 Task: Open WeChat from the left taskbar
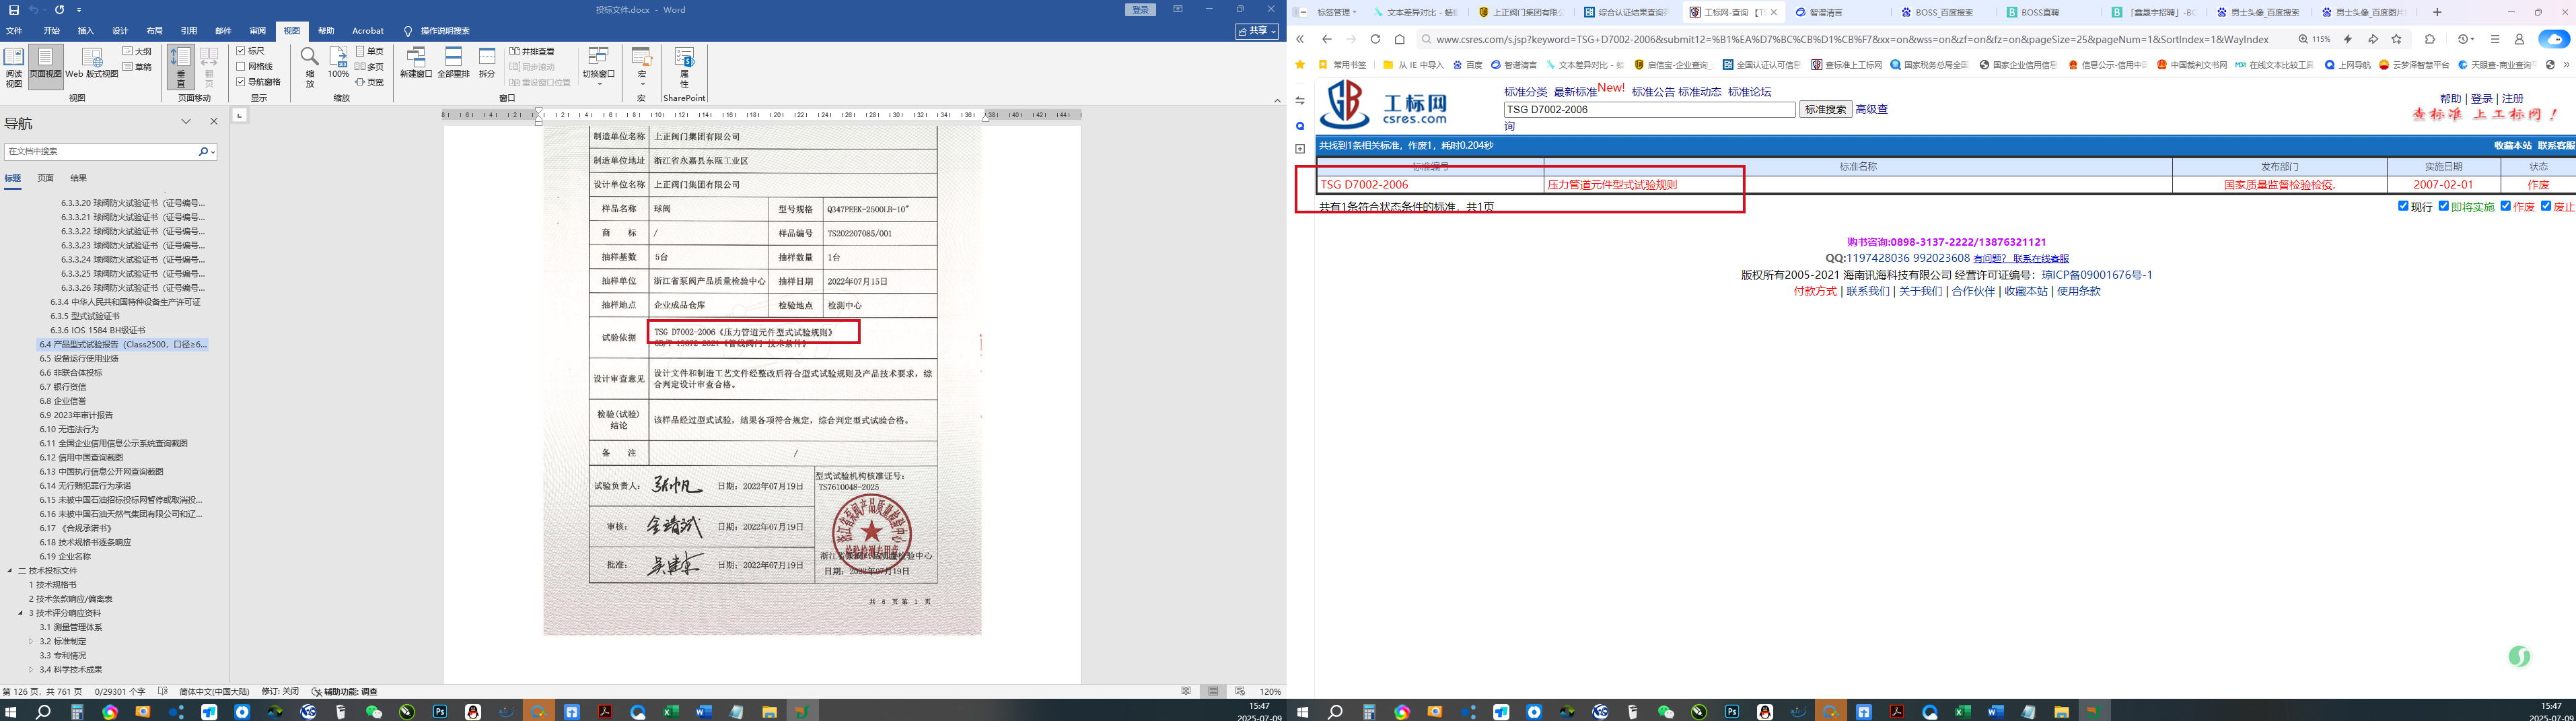pos(374,712)
